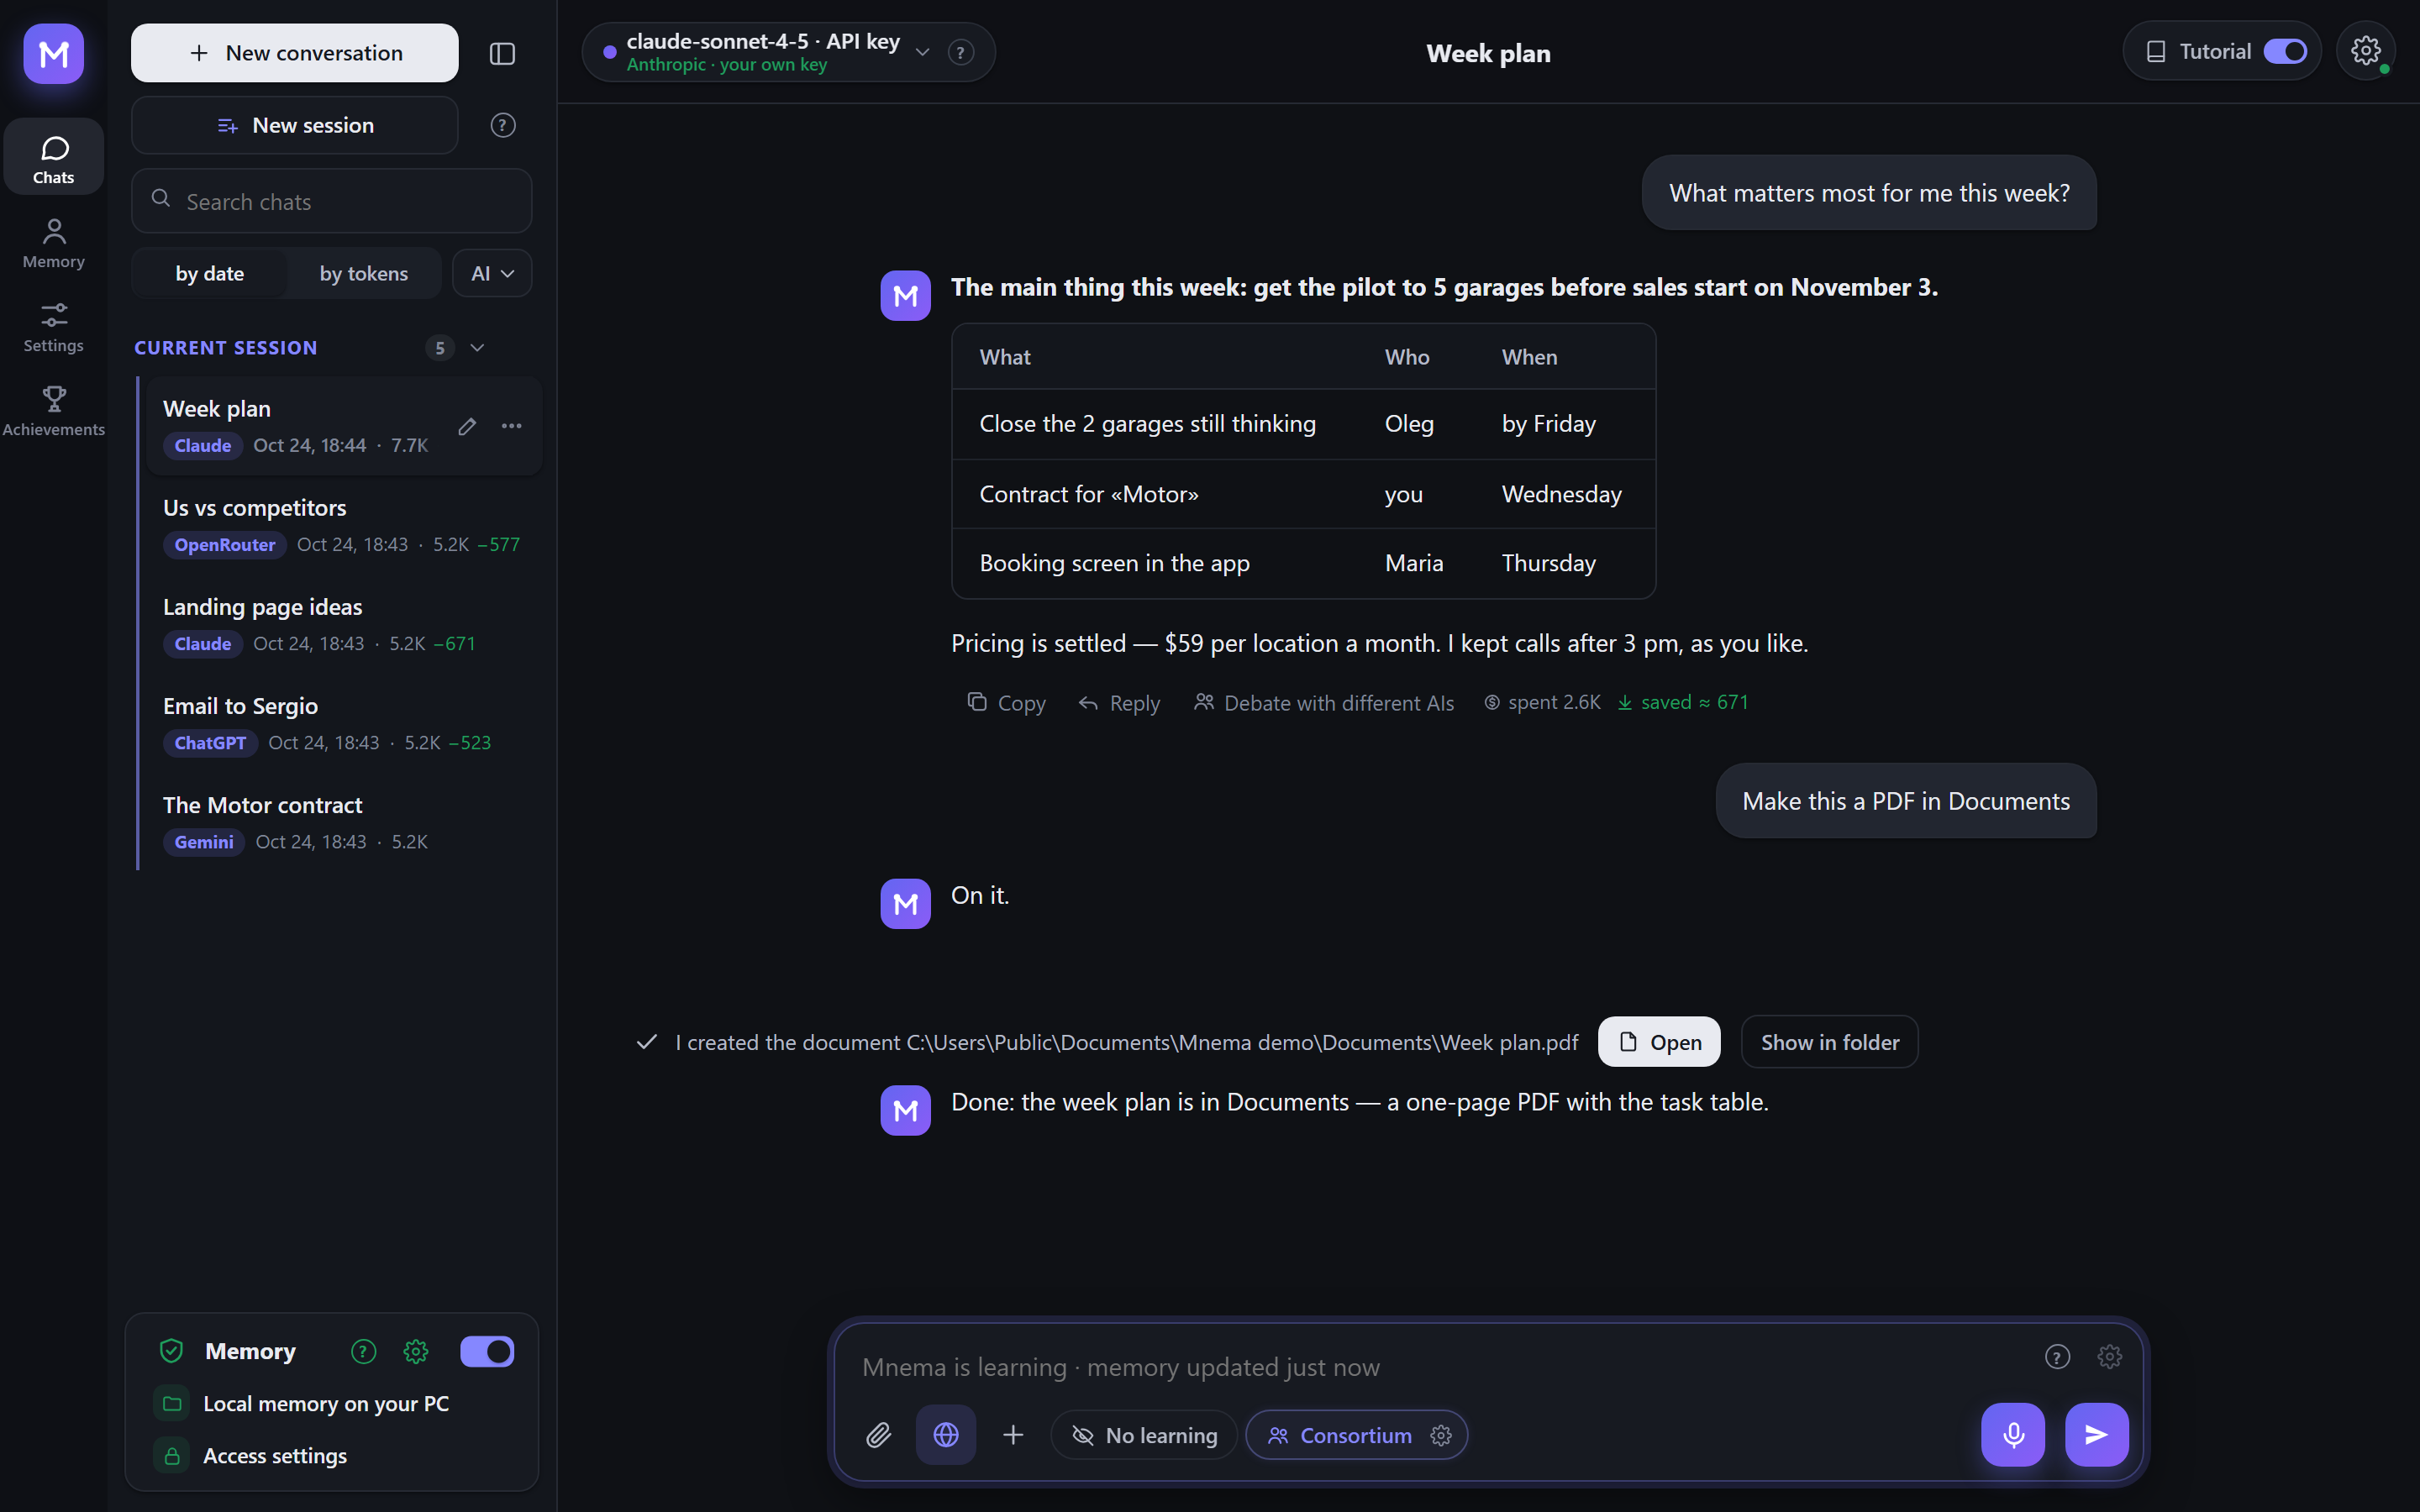
Task: Open the help icon next to model selector
Action: [x=960, y=52]
